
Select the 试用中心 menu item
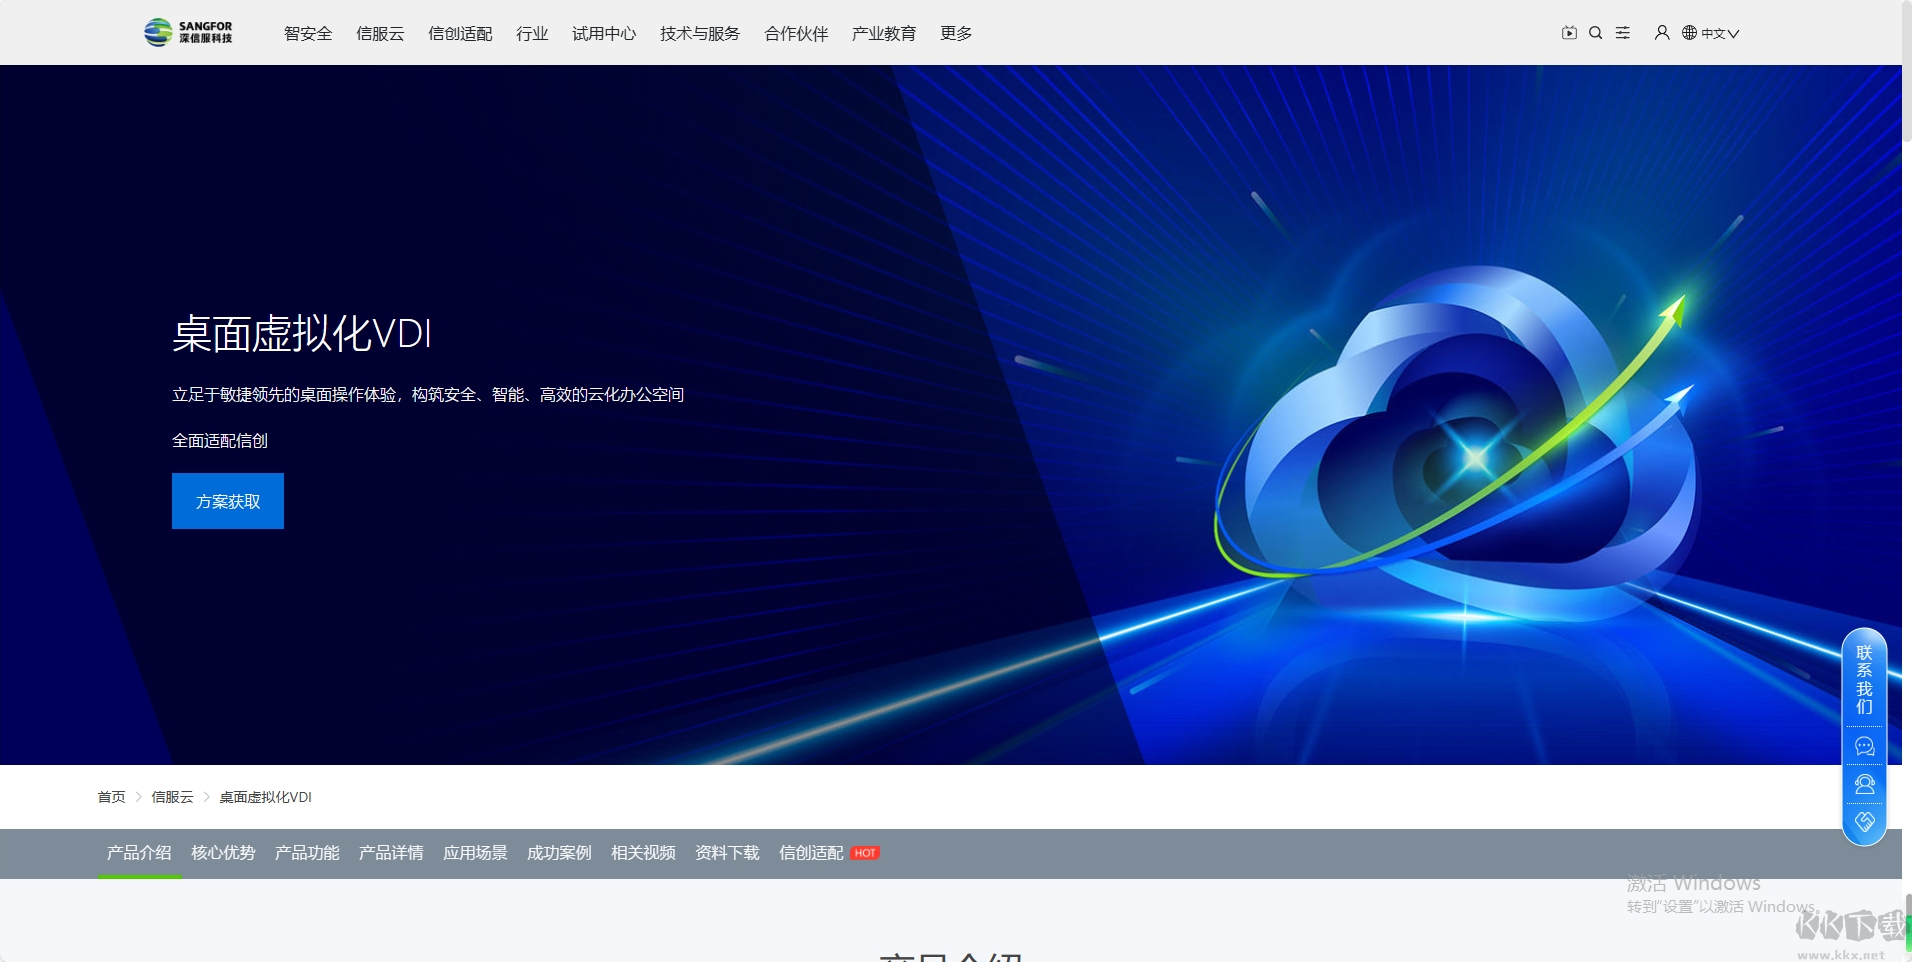click(x=604, y=33)
